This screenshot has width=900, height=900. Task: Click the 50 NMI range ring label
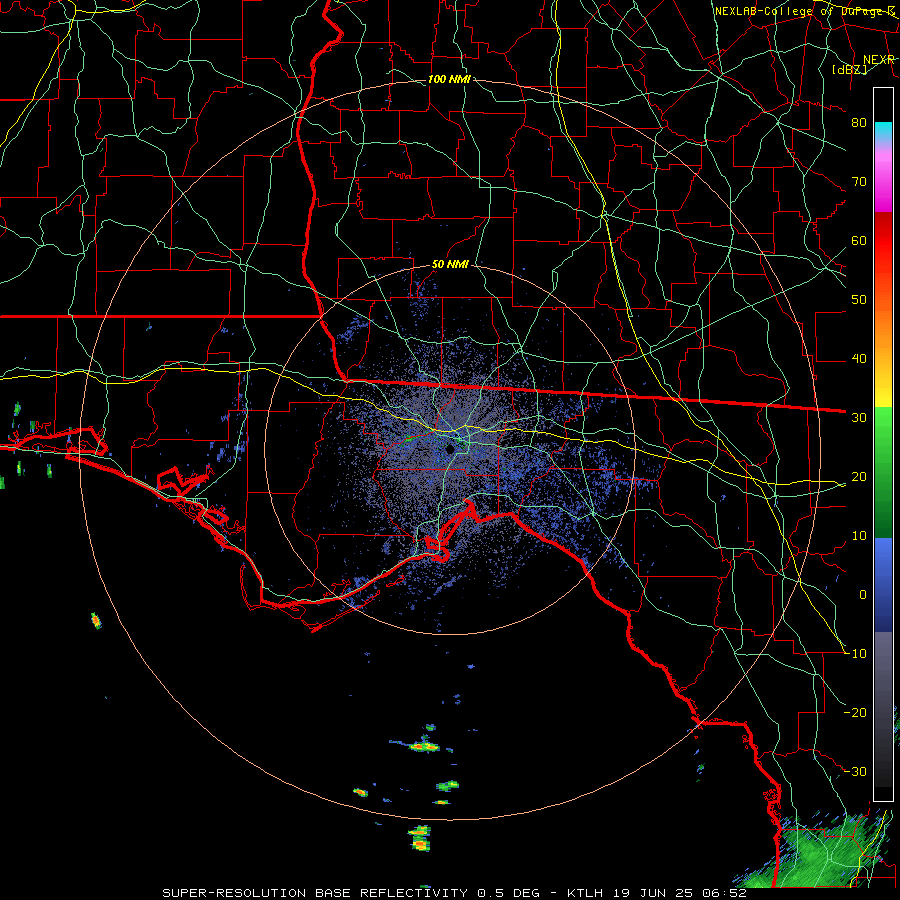click(451, 265)
